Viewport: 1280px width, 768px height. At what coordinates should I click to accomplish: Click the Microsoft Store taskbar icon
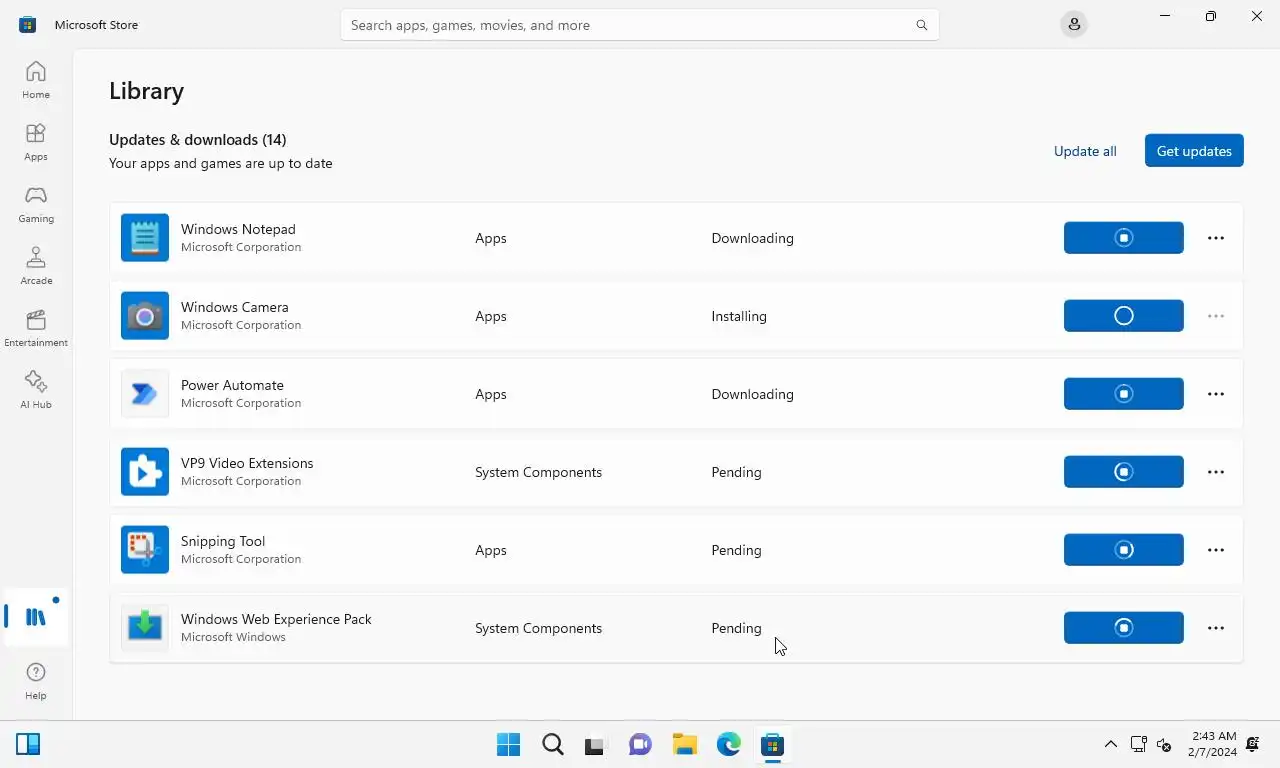772,744
